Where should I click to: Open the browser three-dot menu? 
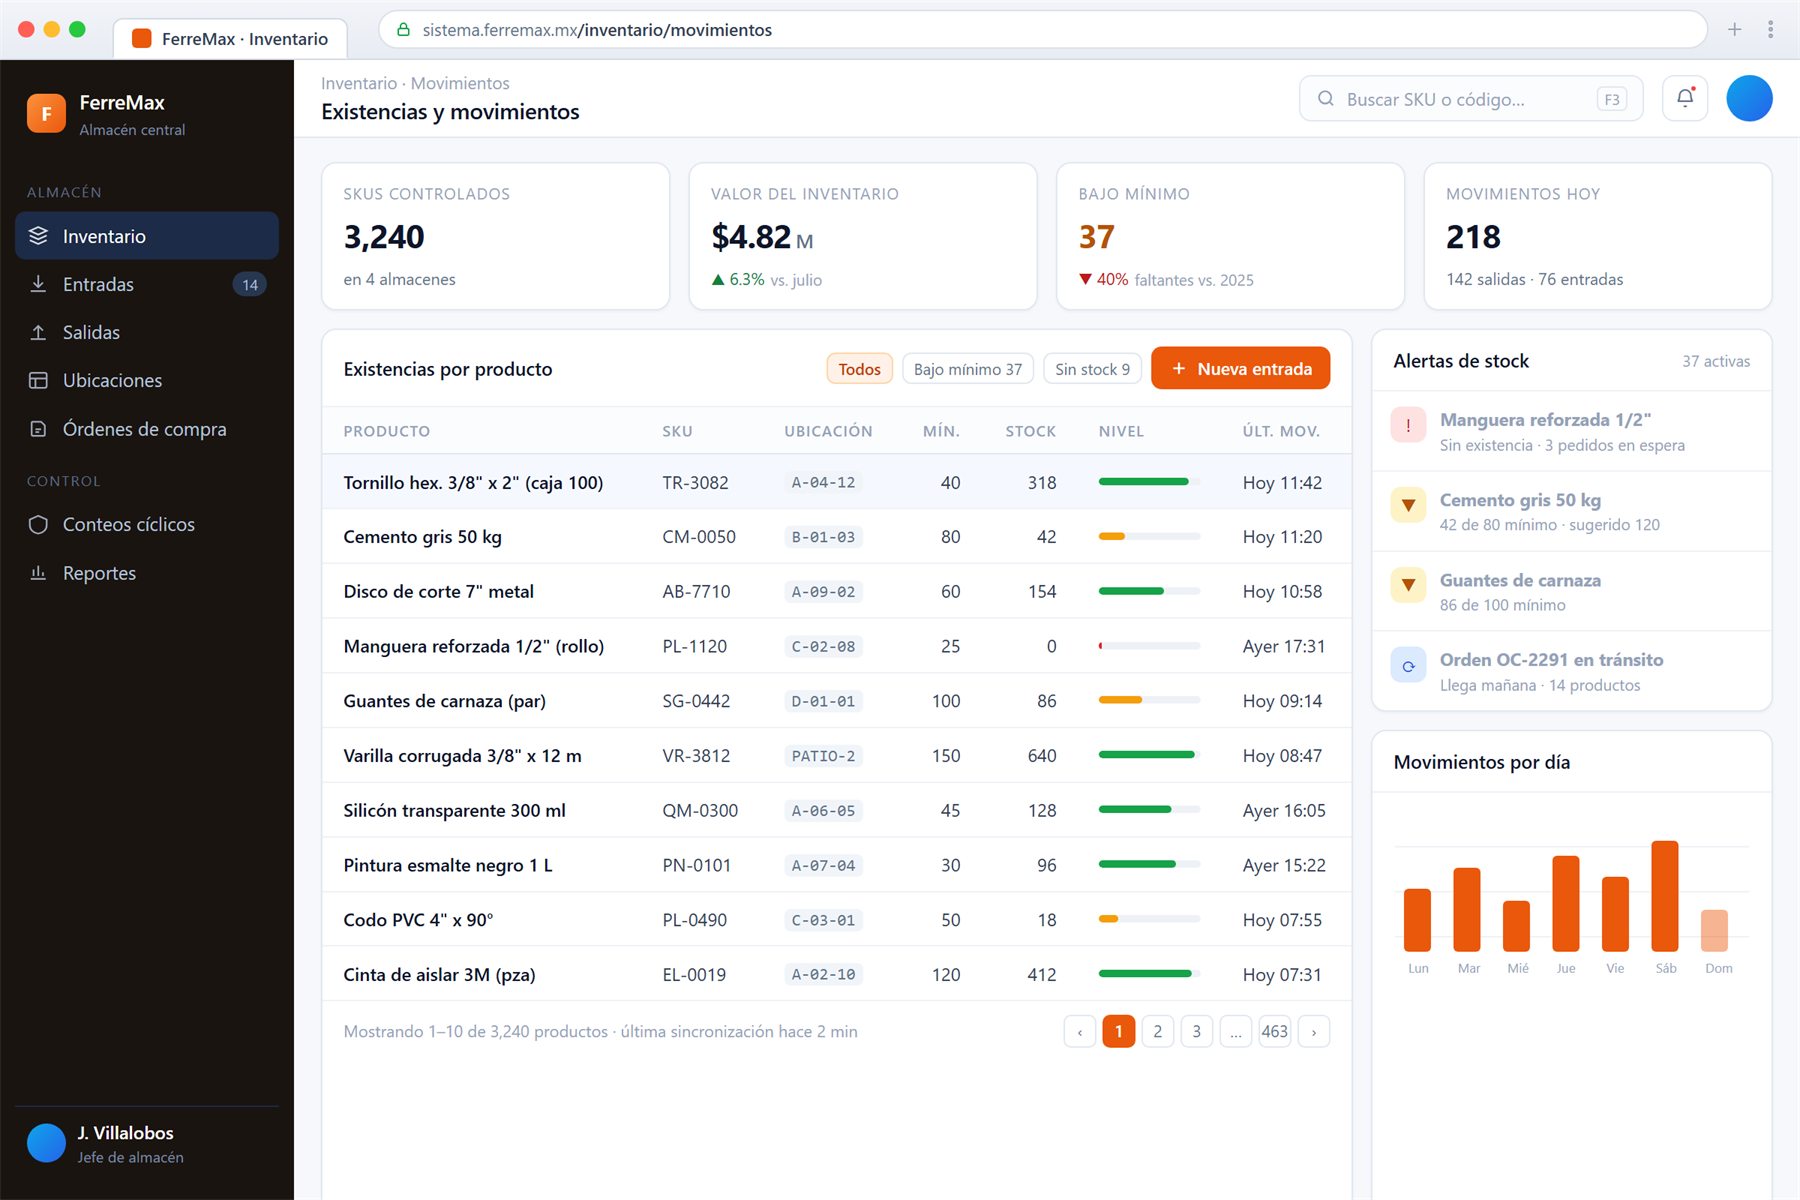click(x=1770, y=29)
